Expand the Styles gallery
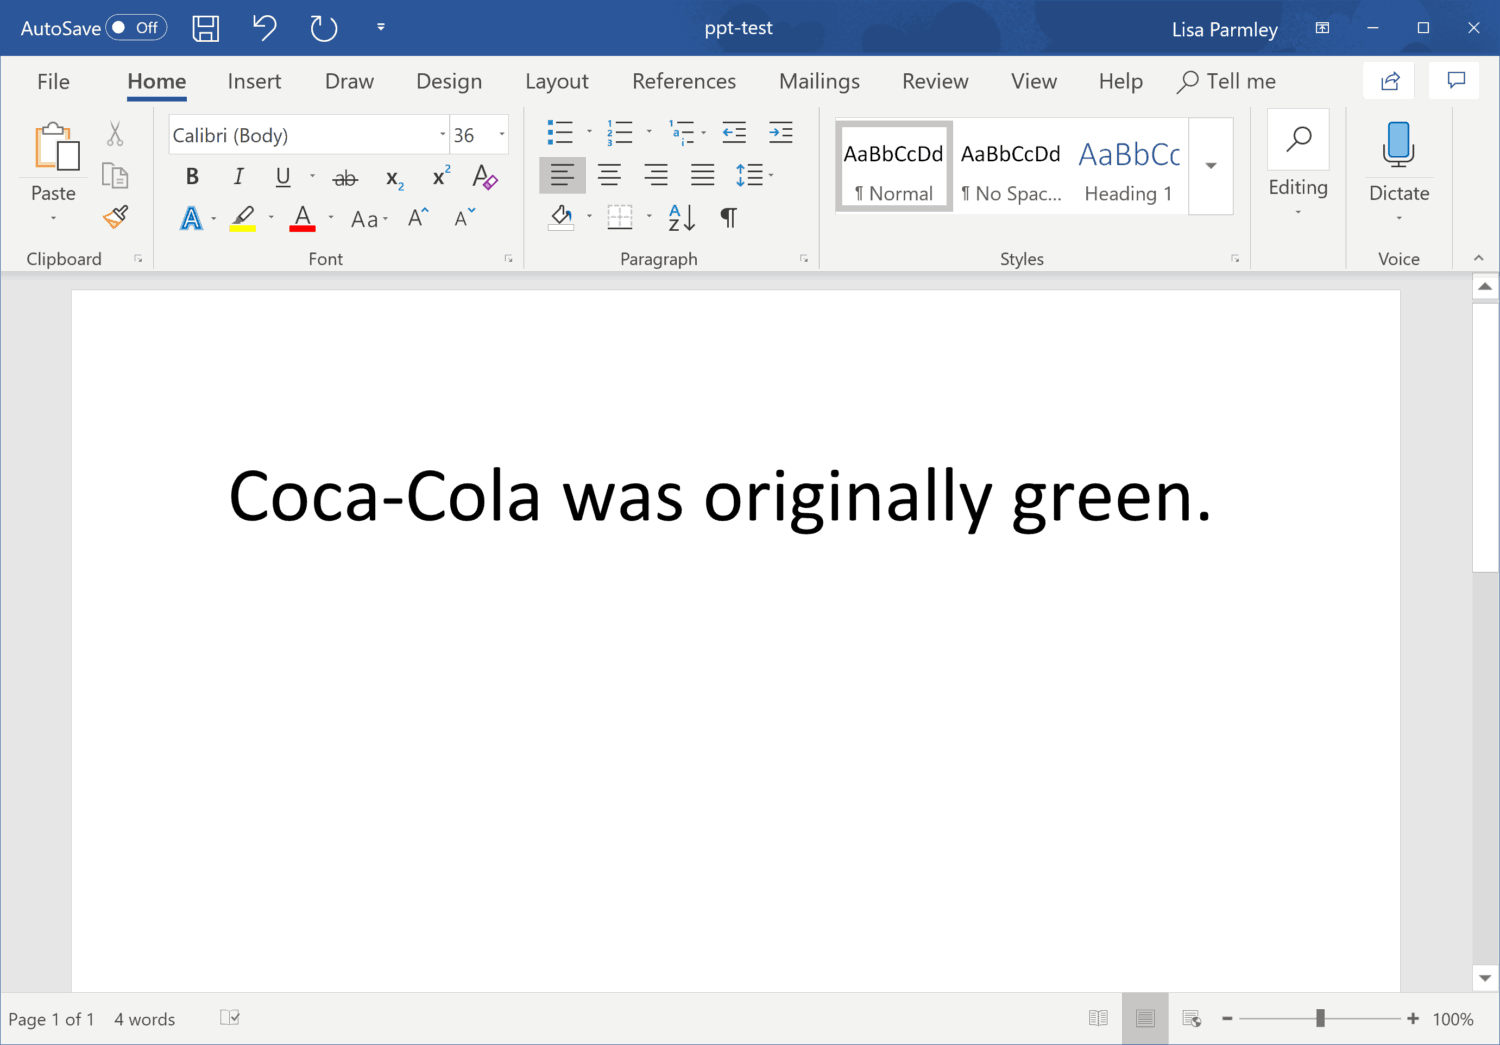Image resolution: width=1500 pixels, height=1045 pixels. [1211, 166]
